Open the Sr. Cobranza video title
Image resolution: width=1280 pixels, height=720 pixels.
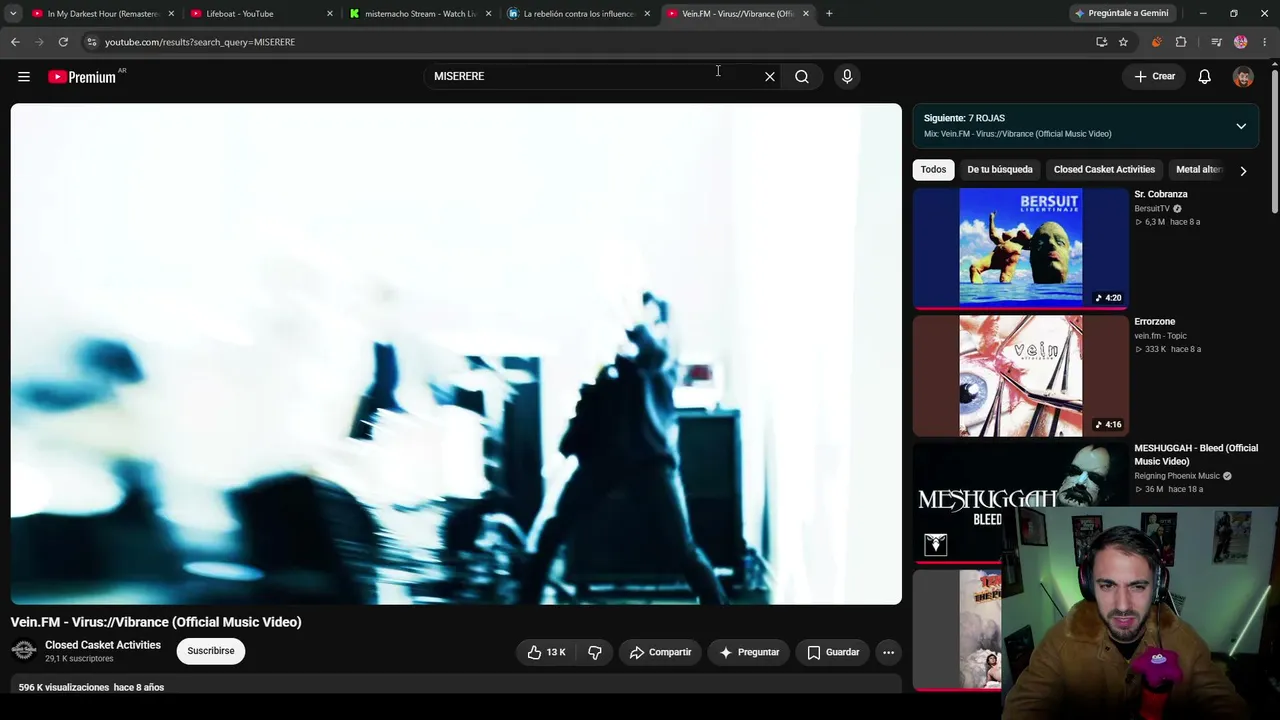pos(1161,194)
